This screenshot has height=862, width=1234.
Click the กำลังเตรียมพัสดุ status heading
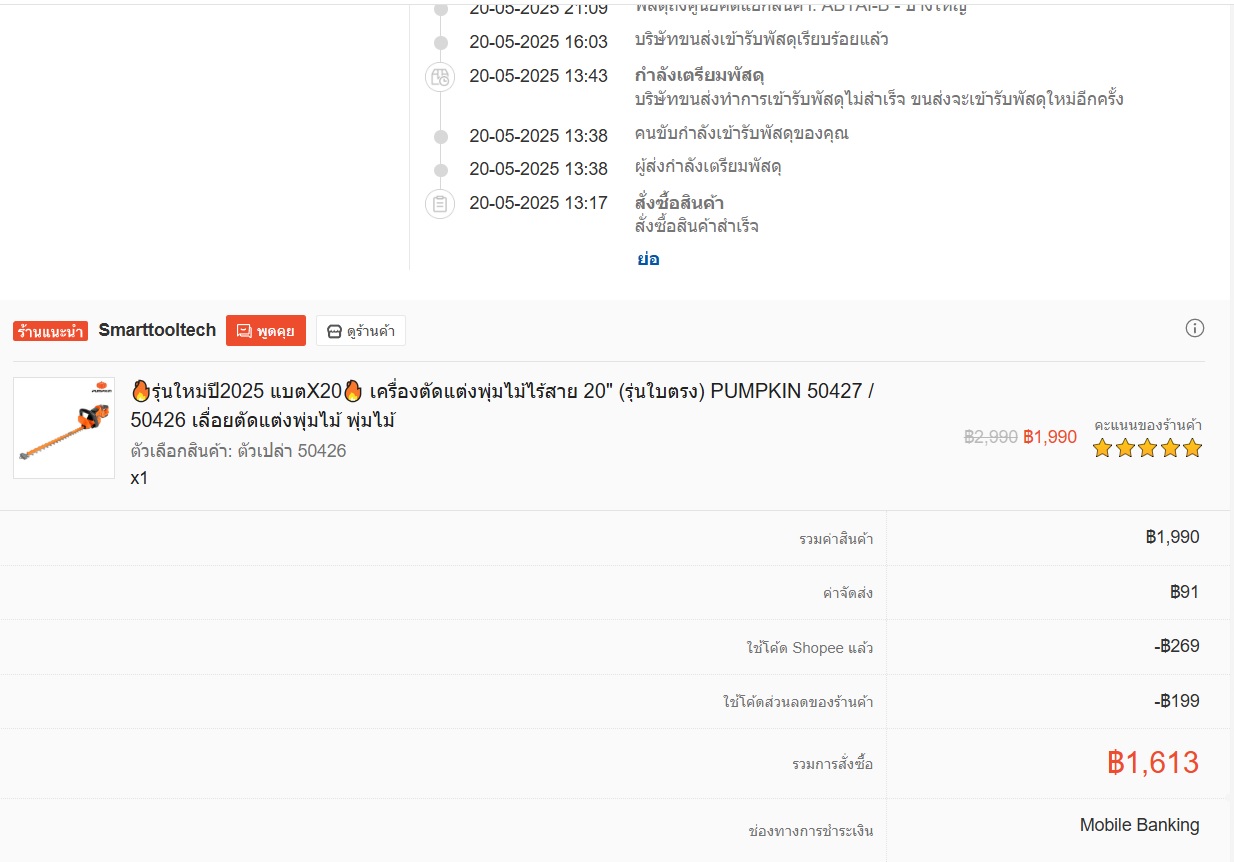[x=700, y=76]
